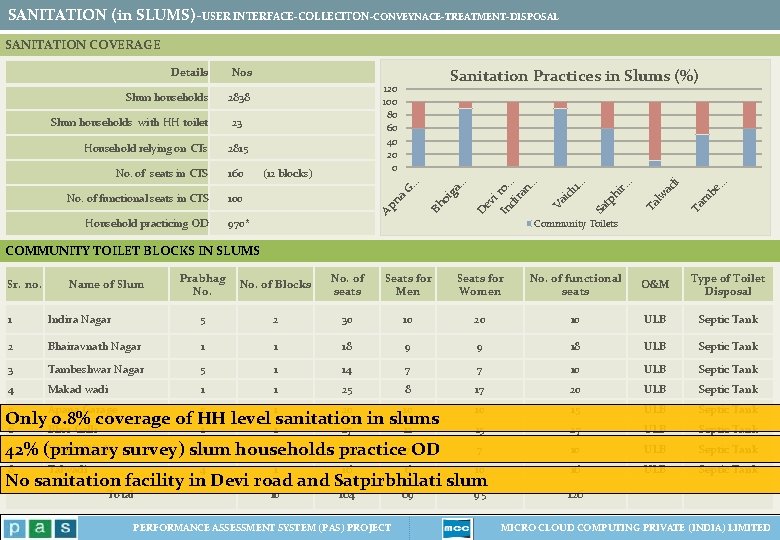Click the 'Prabhag No.' column header
The width and height of the screenshot is (780, 540).
pos(202,284)
